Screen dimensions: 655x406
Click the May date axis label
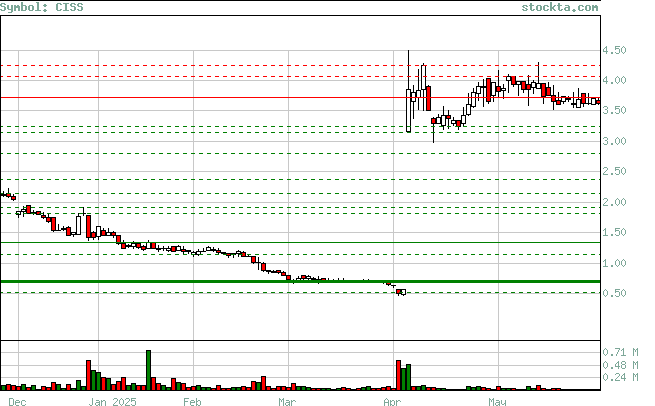click(x=497, y=402)
